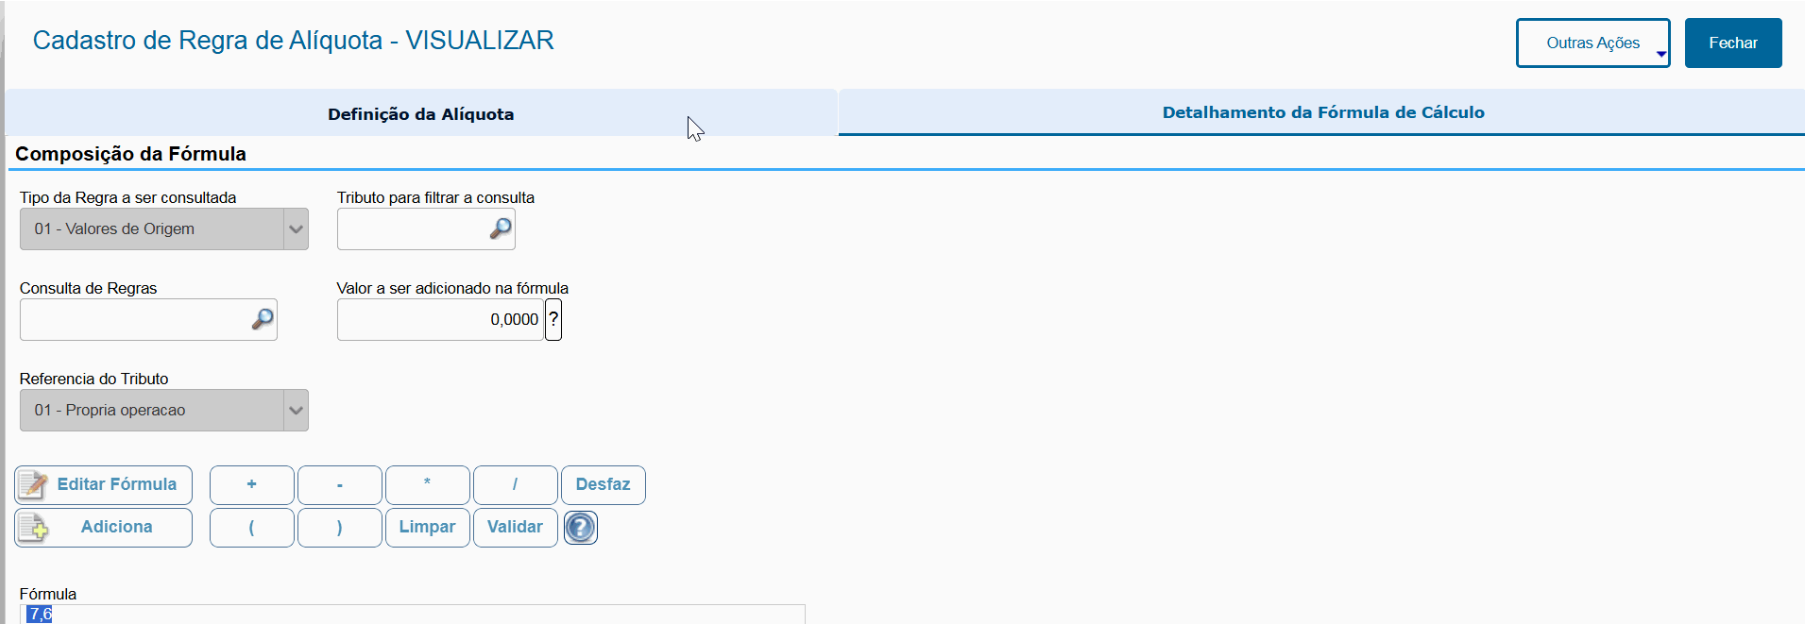Click the division operator button
The width and height of the screenshot is (1808, 625).
click(x=515, y=485)
